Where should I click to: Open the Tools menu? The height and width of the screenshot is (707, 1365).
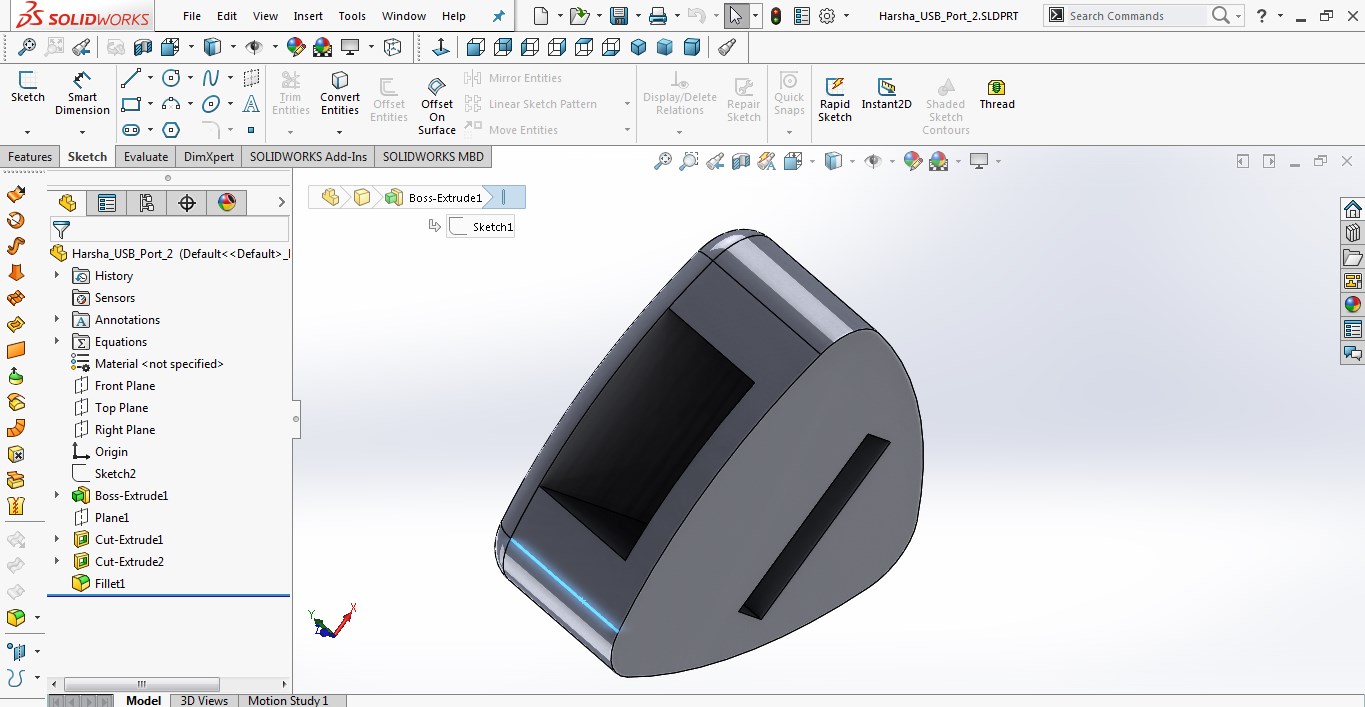pyautogui.click(x=352, y=16)
